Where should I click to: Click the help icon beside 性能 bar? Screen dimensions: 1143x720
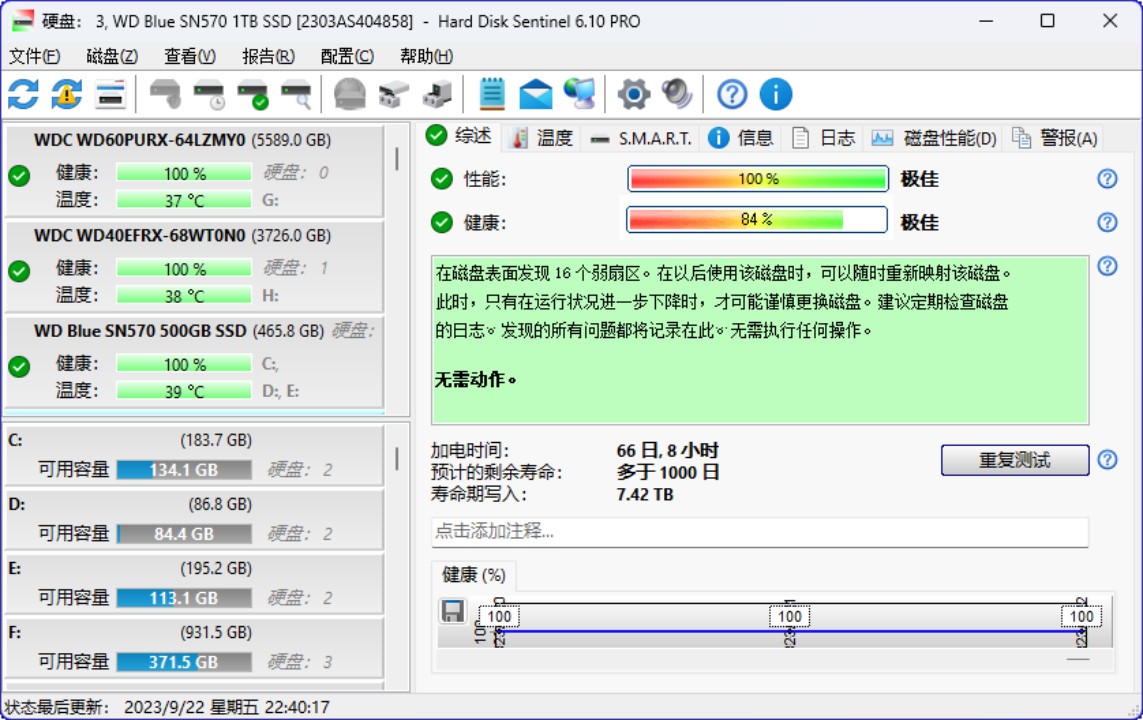coord(1107,179)
